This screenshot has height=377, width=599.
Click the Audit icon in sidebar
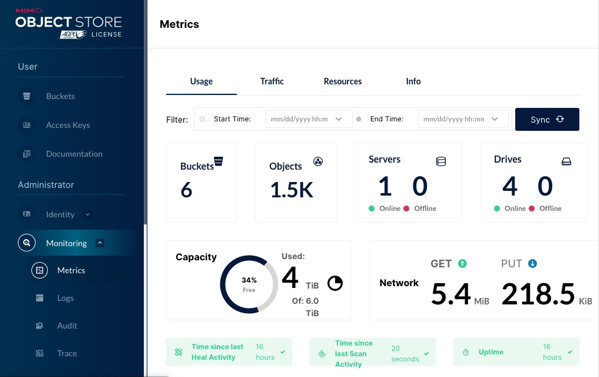coord(39,325)
